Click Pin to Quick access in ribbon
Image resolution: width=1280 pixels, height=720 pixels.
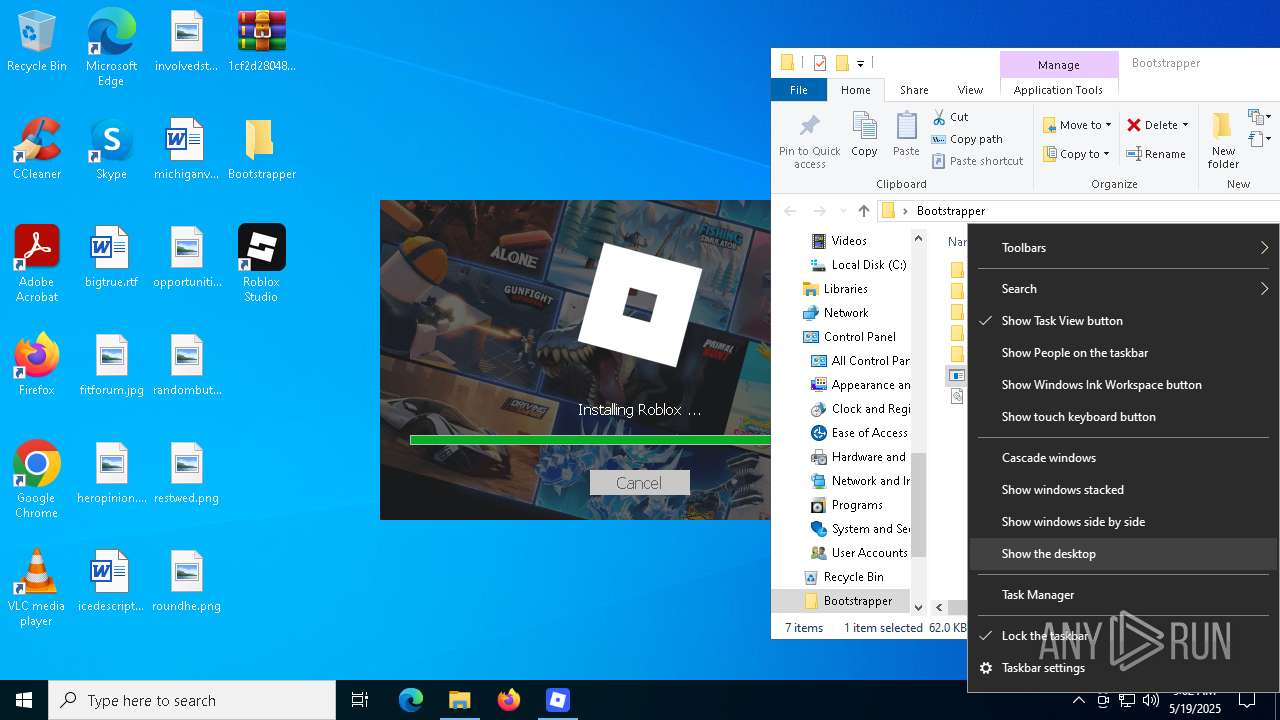coord(809,141)
